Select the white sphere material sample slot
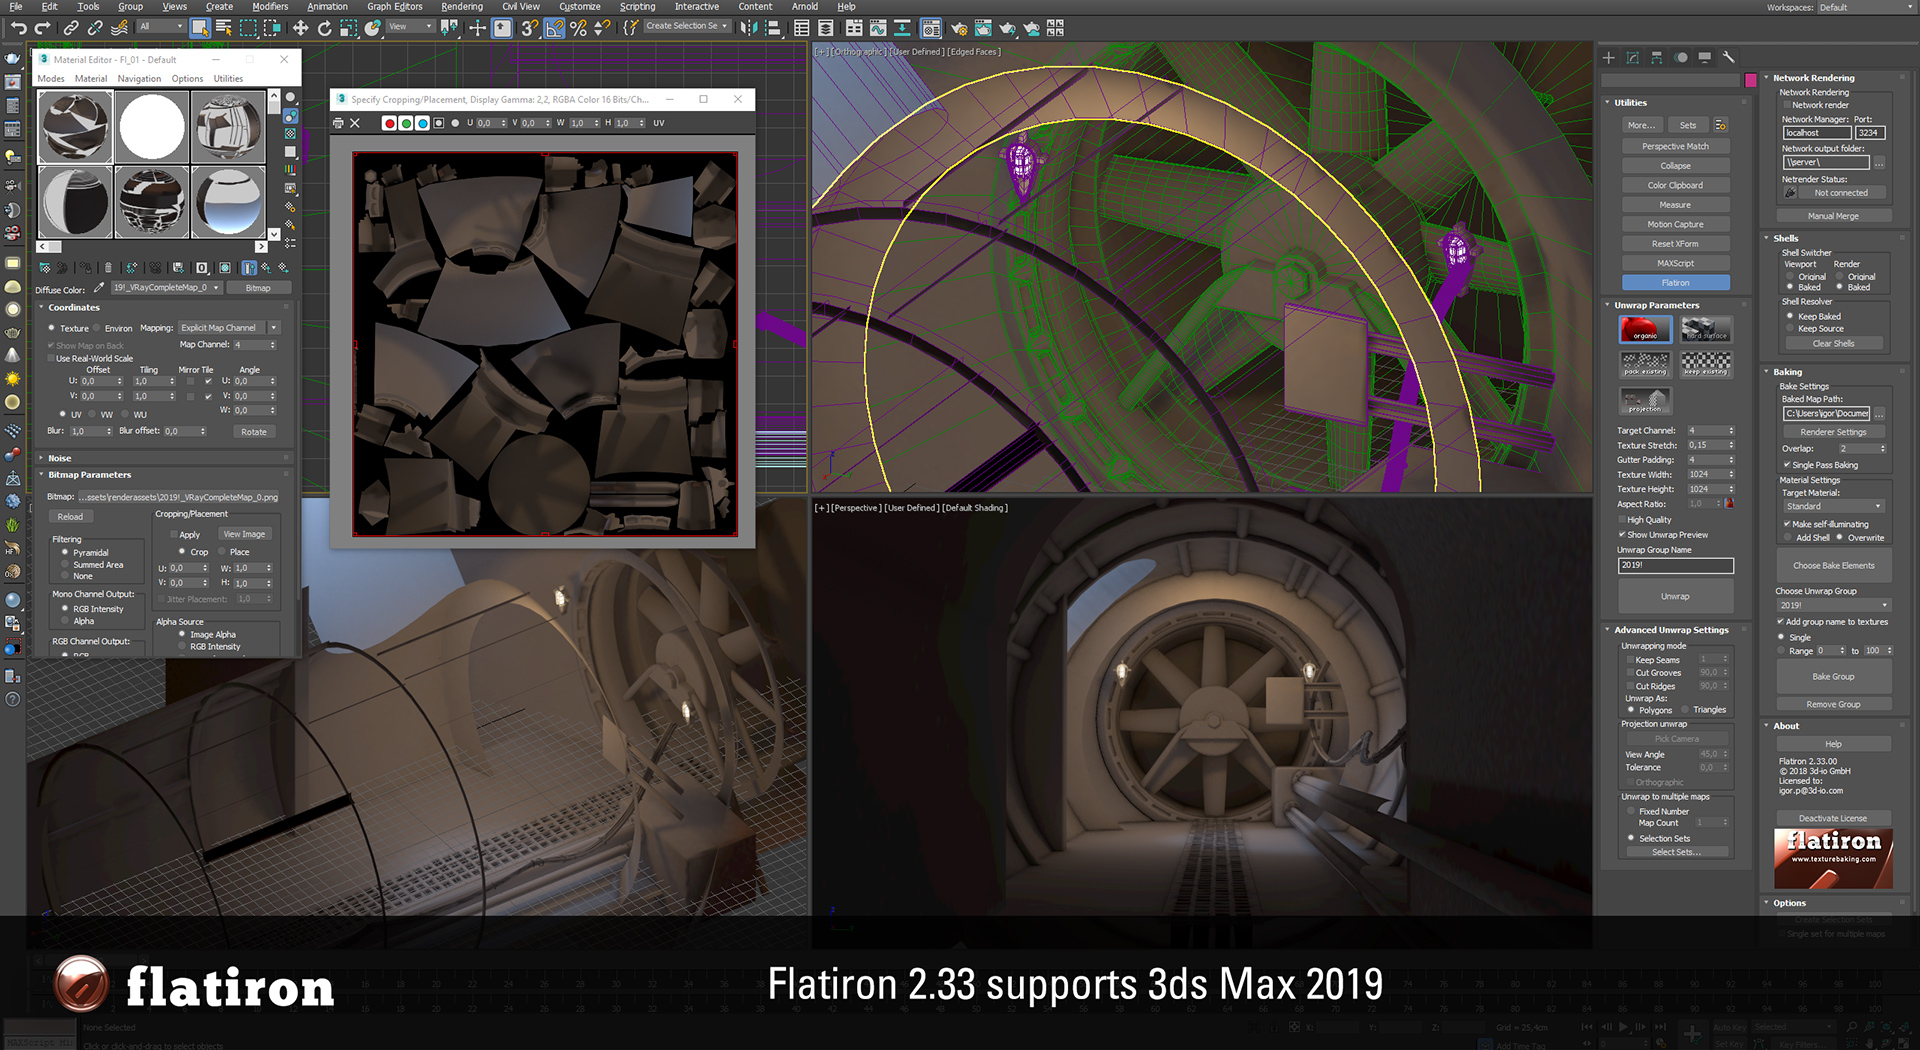1920x1050 pixels. click(x=152, y=128)
